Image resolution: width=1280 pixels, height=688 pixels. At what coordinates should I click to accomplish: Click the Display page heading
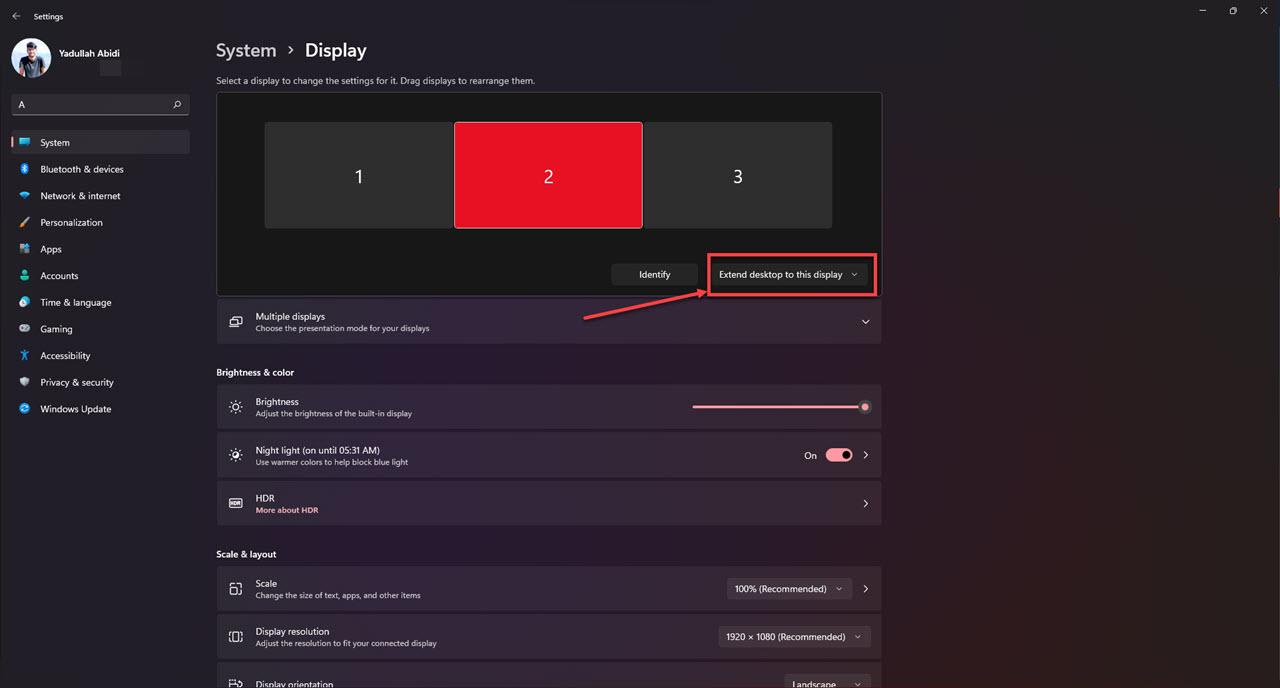[x=336, y=50]
